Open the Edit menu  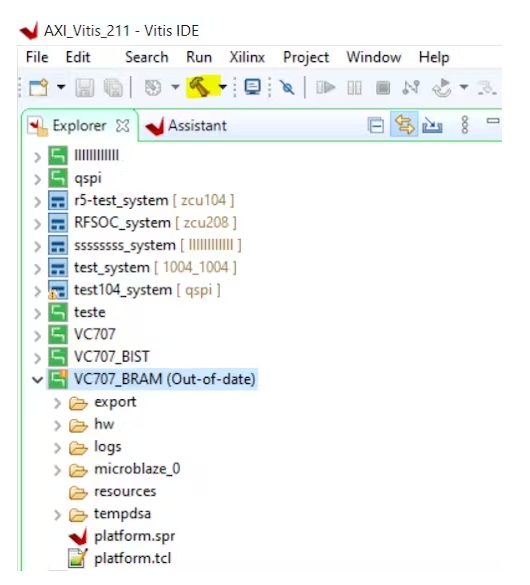(78, 57)
